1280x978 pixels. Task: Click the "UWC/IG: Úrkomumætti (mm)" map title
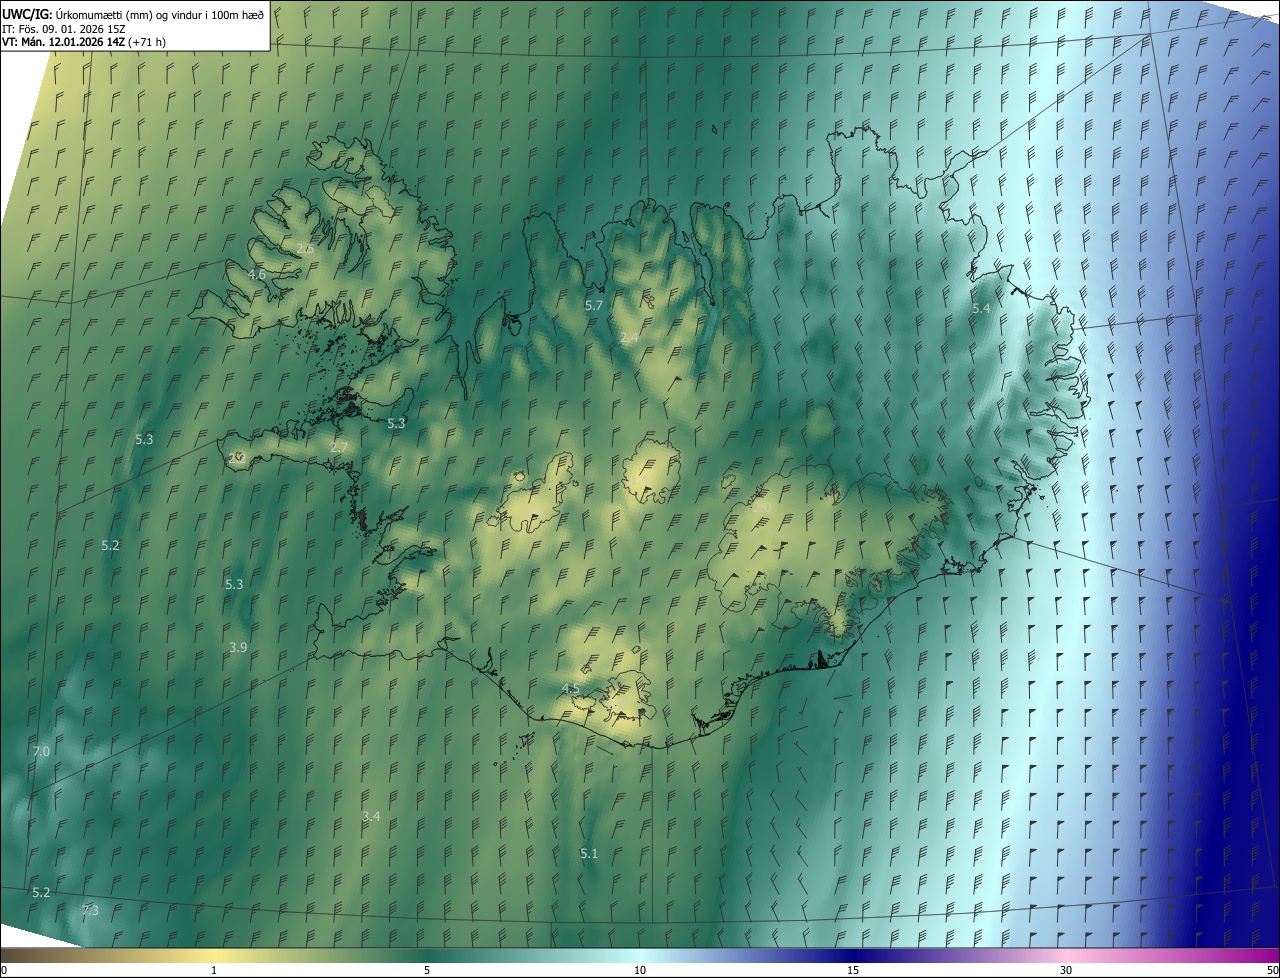click(x=133, y=13)
